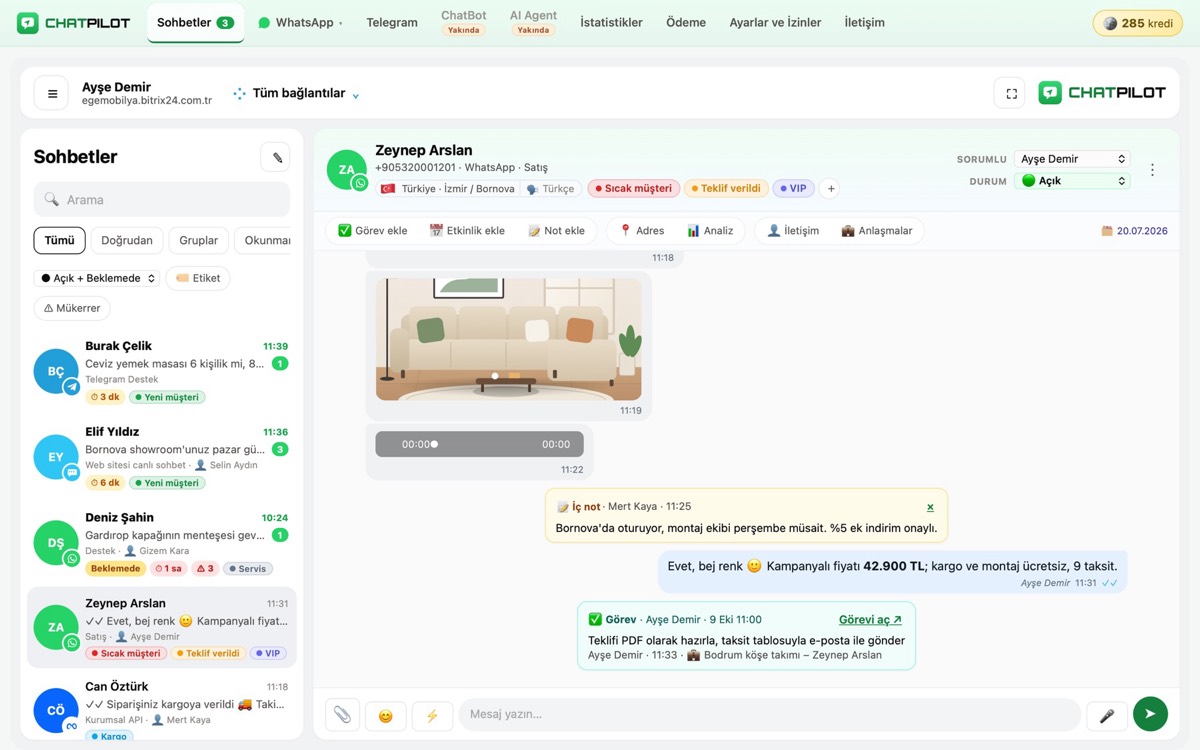
Task: Click Elif Yıldız's avatar in chat list
Action: pyautogui.click(x=56, y=457)
